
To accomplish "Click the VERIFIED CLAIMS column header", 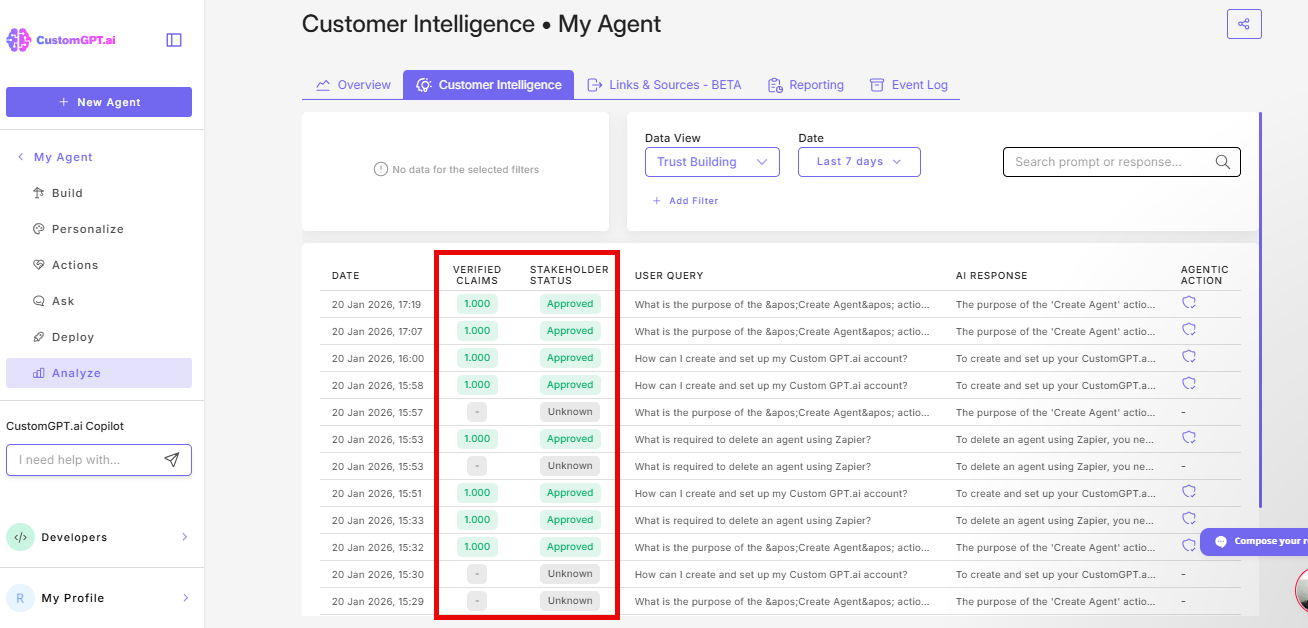I will pos(477,275).
